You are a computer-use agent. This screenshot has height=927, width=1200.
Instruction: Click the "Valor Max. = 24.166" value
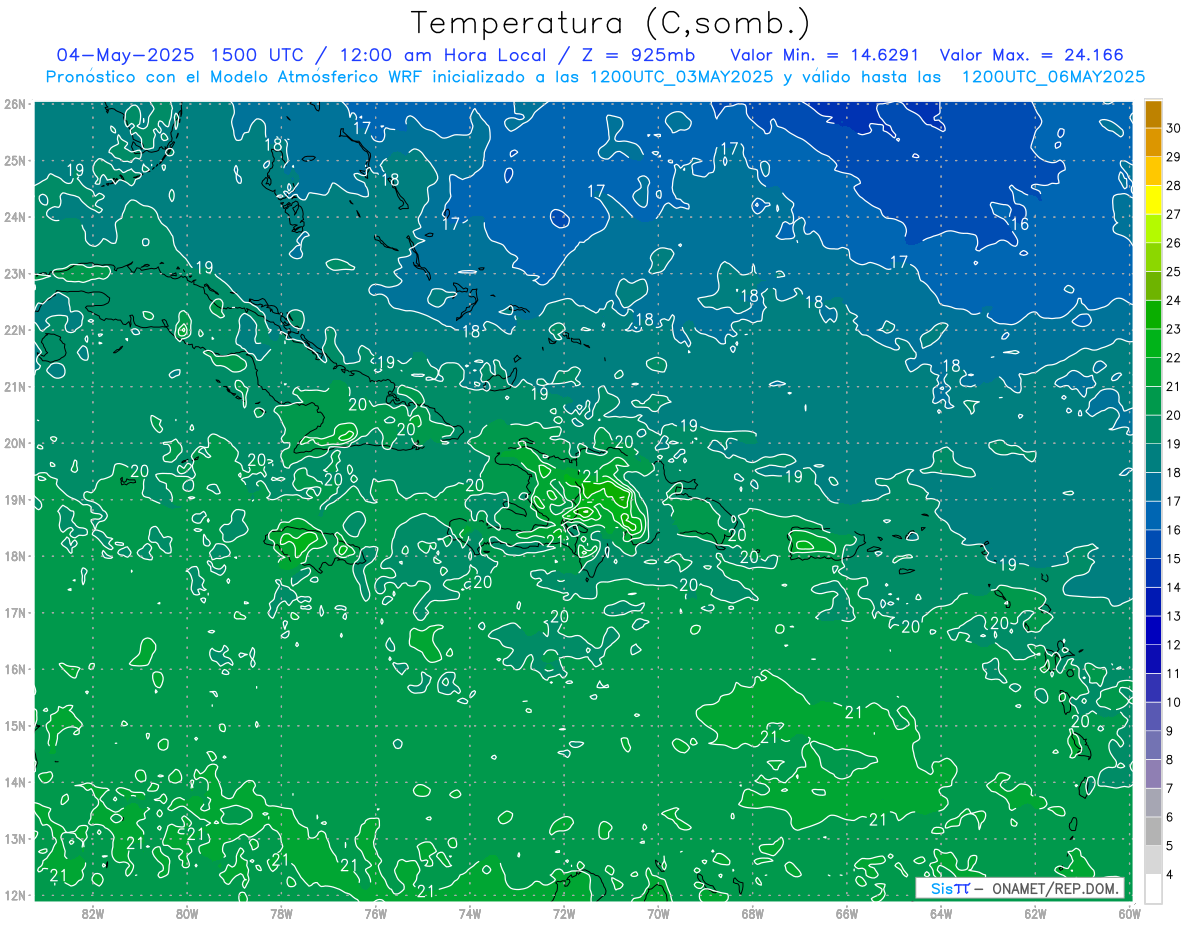1031,55
